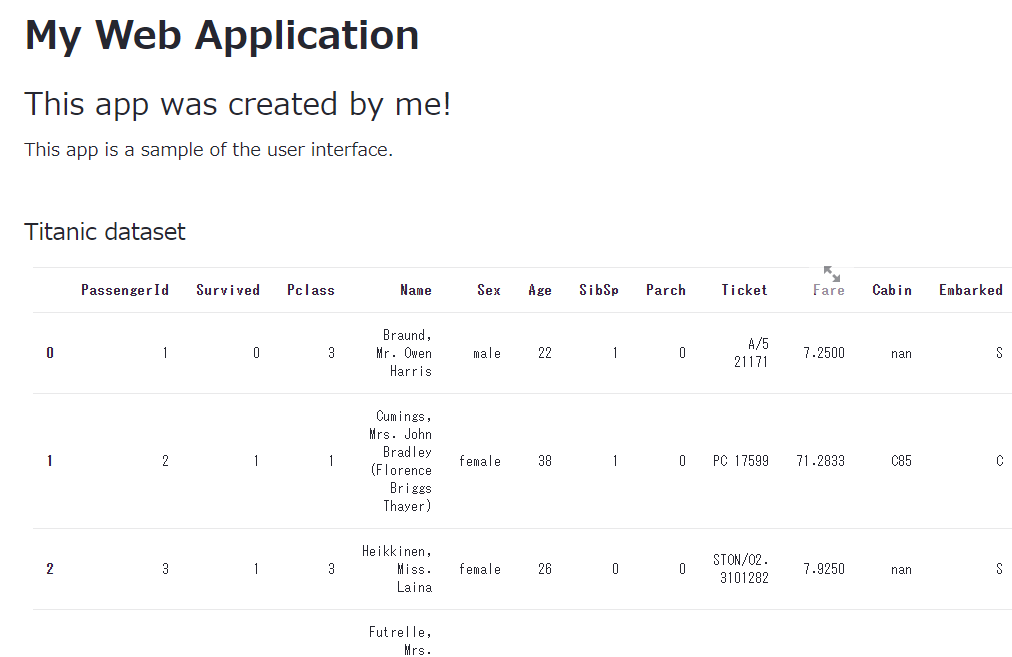Click the fullscreen expand icon above the table
The height and width of the screenshot is (657, 1012).
(x=832, y=274)
